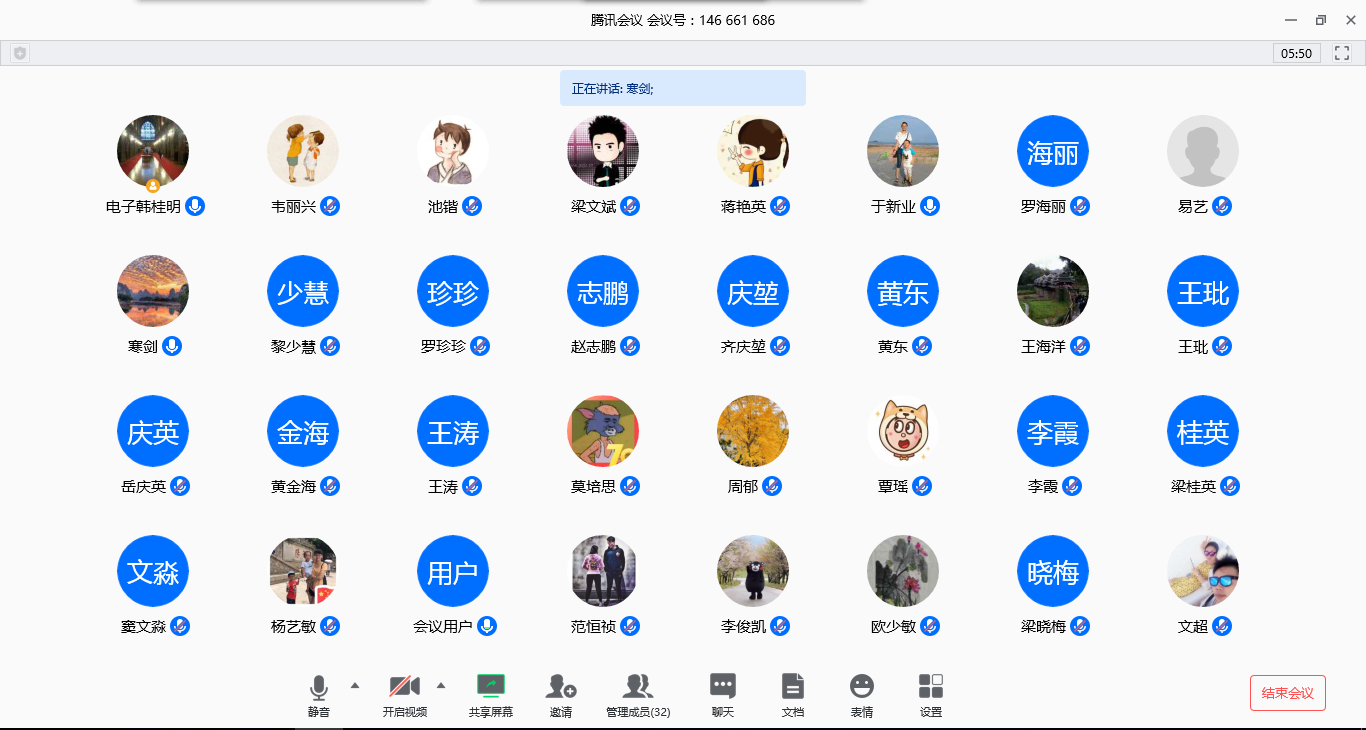1366x730 pixels.
Task: Expand the video options arrow next to 开启视频
Action: pyautogui.click(x=441, y=685)
